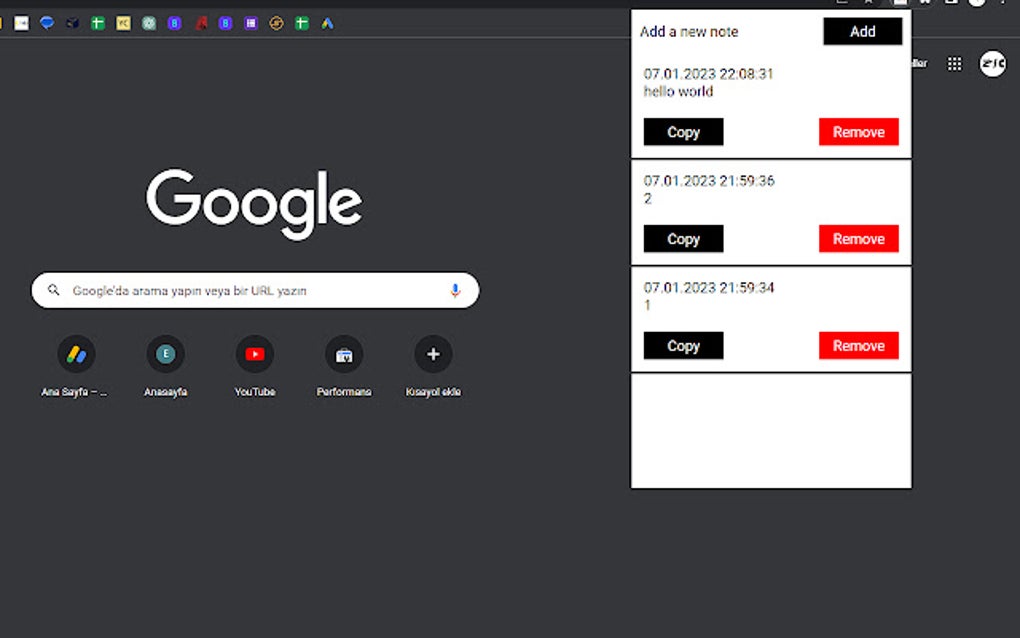Click the empty note area at popup bottom

pyautogui.click(x=770, y=430)
